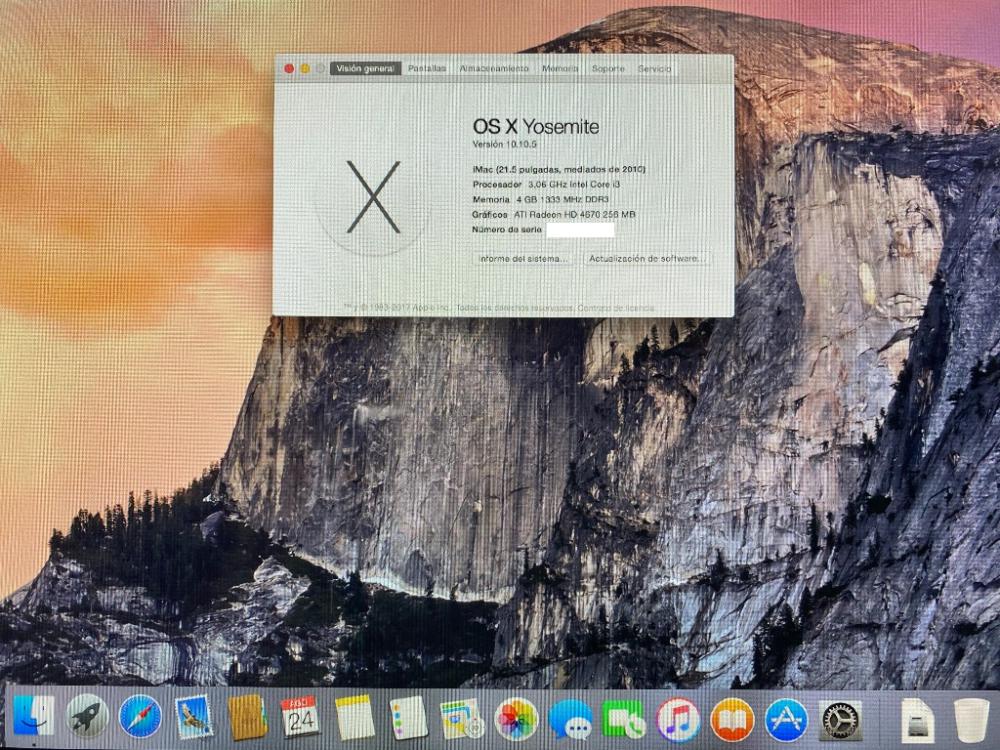Open iTunes music note icon
1000x750 pixels.
[678, 719]
